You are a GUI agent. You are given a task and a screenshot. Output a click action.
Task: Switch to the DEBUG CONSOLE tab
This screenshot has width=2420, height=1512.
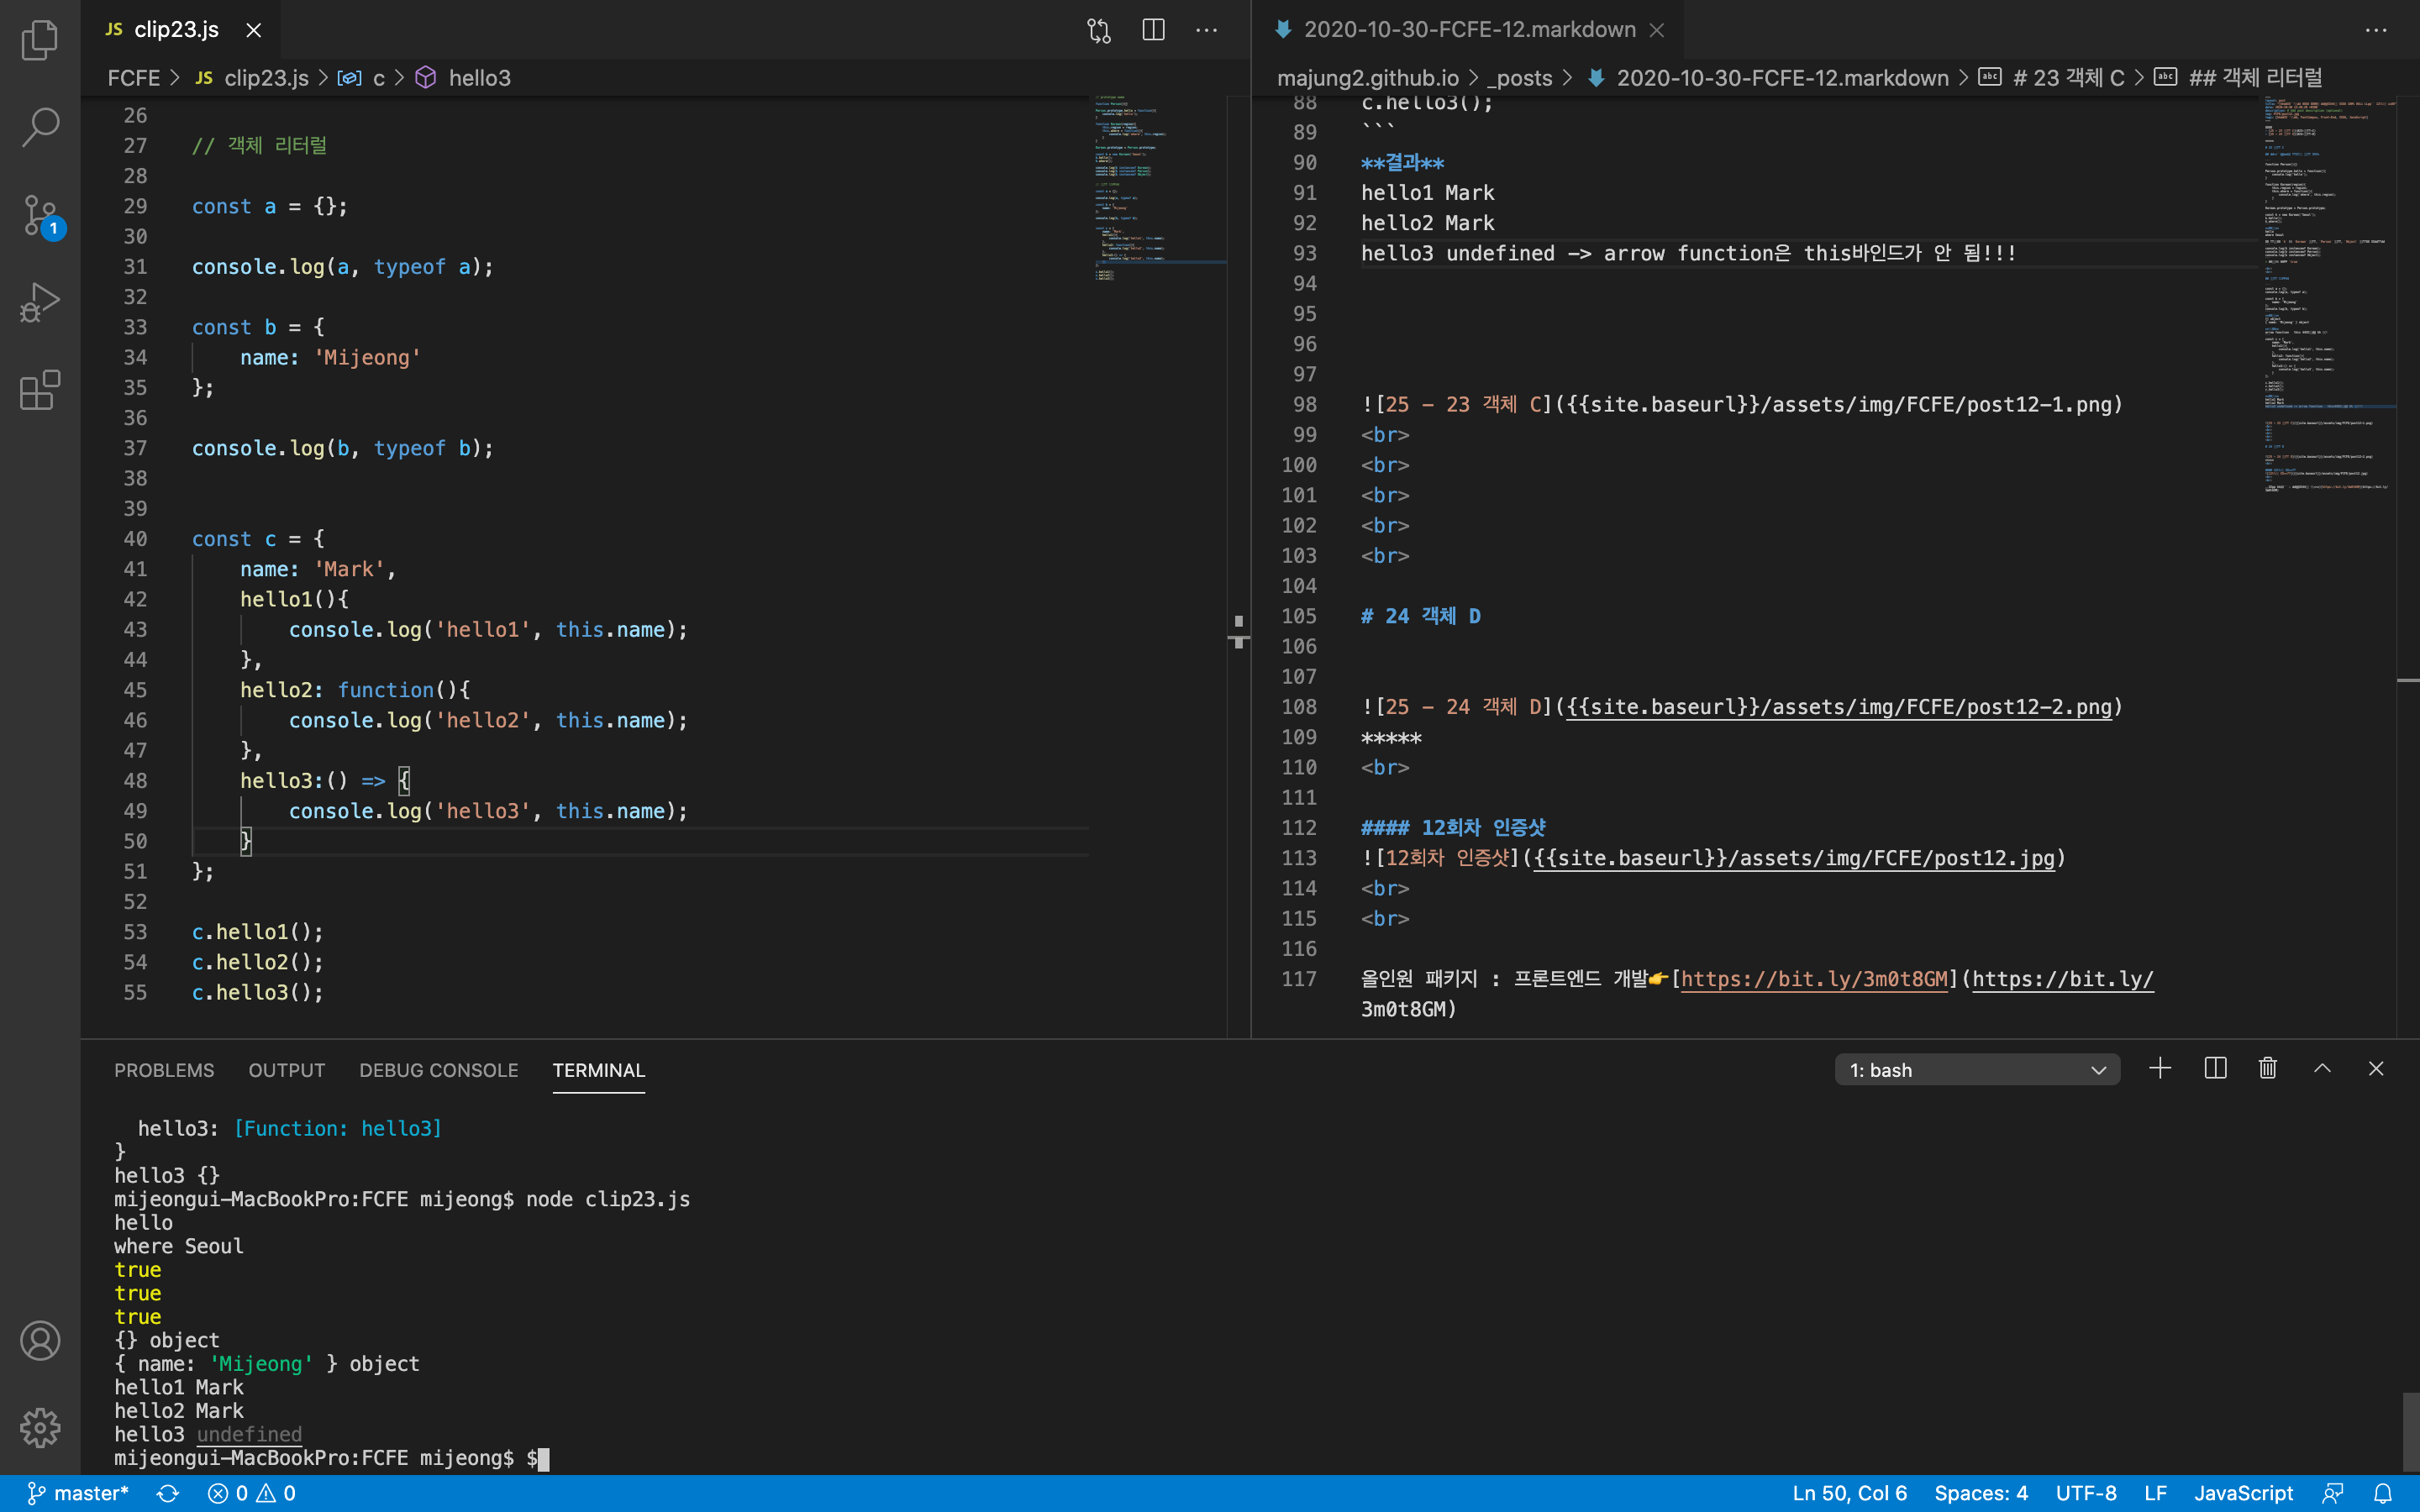438,1070
